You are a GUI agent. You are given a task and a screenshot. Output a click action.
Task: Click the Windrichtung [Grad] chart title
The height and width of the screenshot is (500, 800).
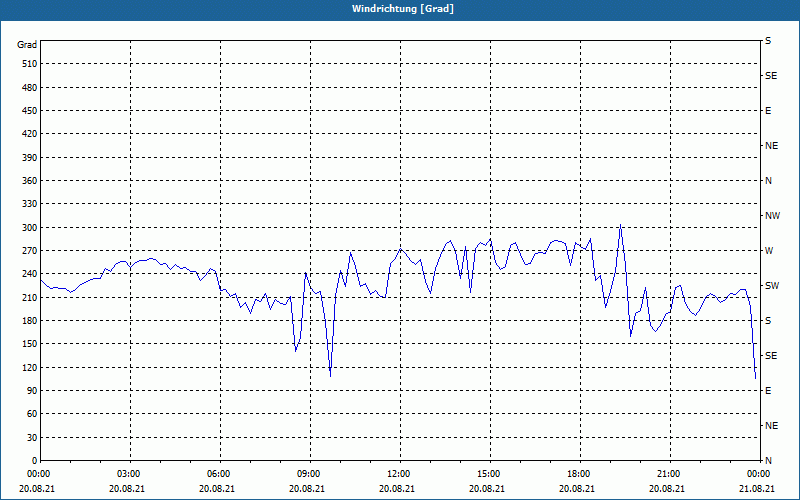403,9
